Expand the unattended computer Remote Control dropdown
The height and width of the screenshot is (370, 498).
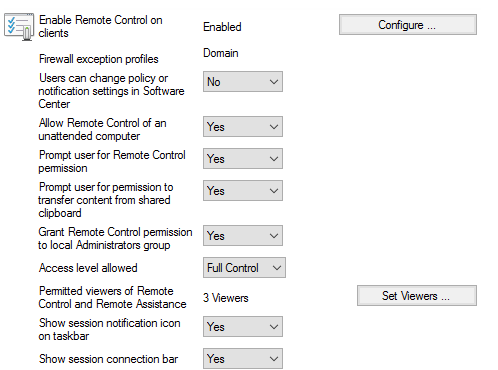click(243, 127)
